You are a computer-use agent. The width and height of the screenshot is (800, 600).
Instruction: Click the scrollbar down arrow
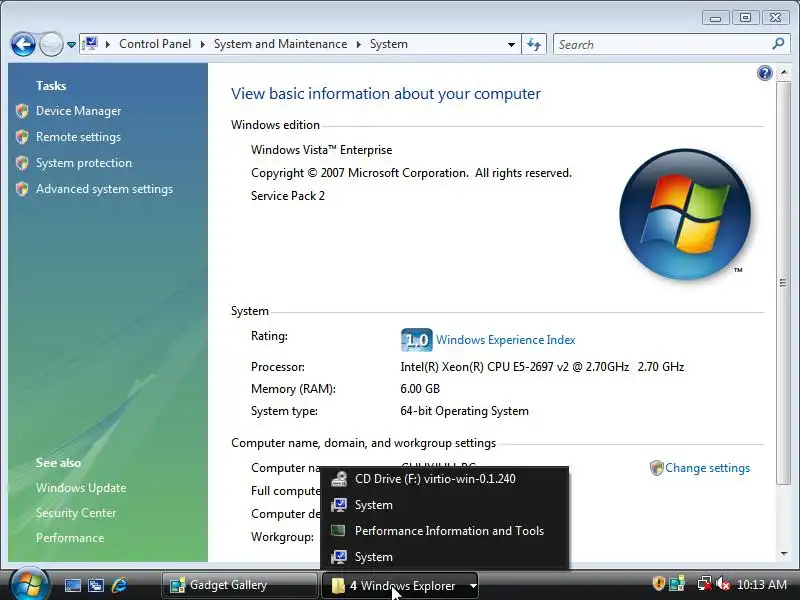[783, 554]
